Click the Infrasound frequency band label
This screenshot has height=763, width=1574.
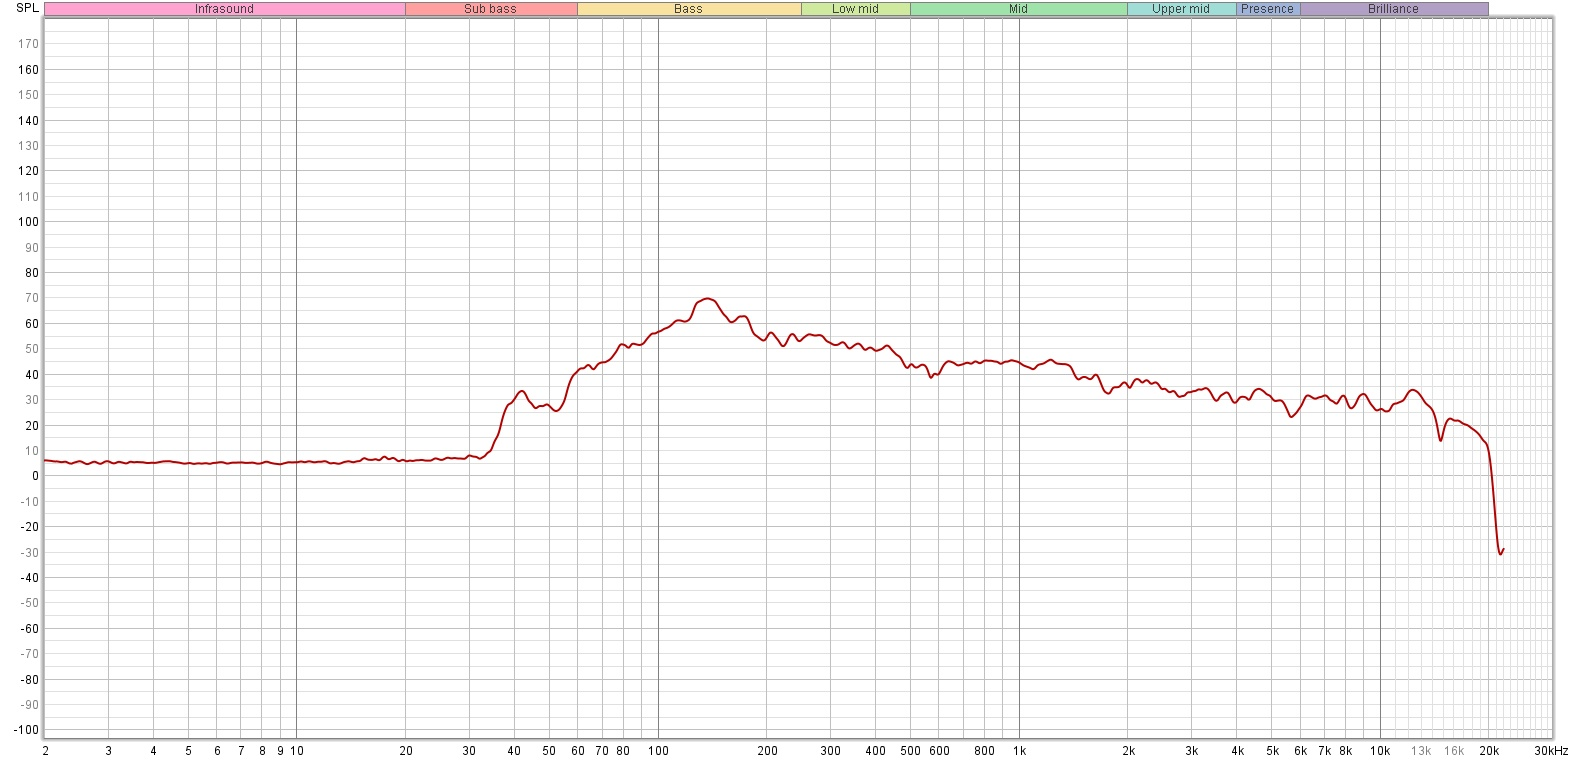coord(224,9)
